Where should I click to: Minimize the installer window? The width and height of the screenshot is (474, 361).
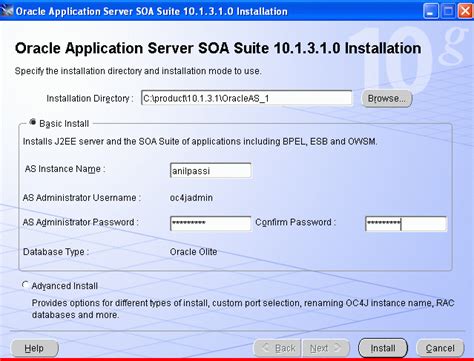click(x=431, y=11)
